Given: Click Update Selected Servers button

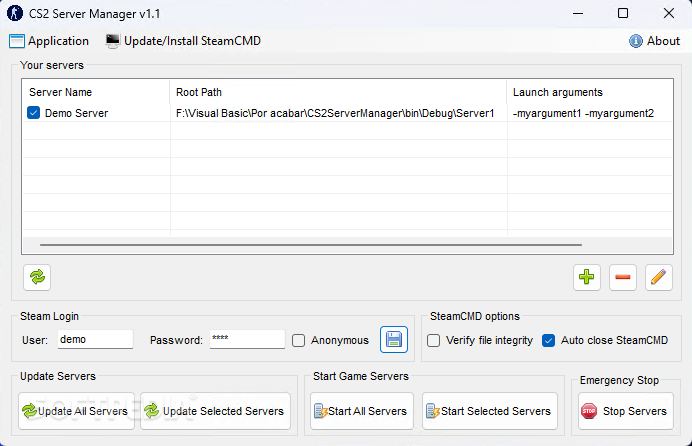Looking at the screenshot, I should click(215, 411).
